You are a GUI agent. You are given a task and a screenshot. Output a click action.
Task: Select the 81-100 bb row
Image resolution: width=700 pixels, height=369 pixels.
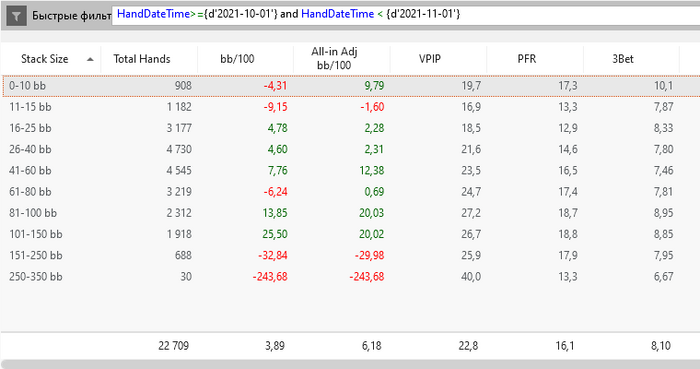tap(350, 213)
